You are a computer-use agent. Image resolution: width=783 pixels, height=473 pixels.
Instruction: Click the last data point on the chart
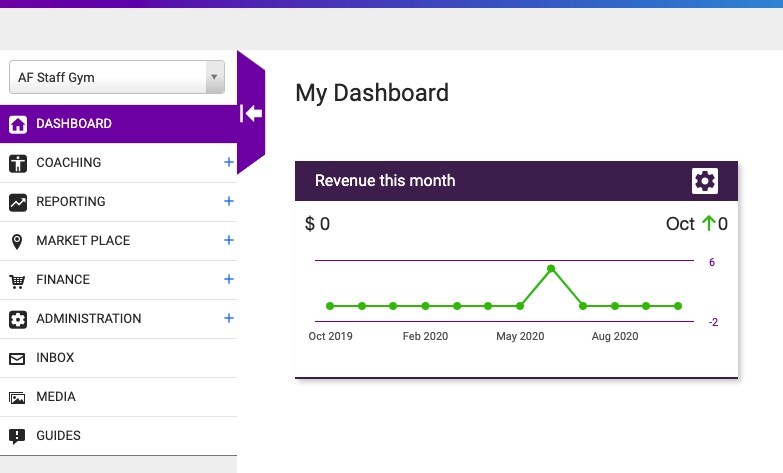678,306
